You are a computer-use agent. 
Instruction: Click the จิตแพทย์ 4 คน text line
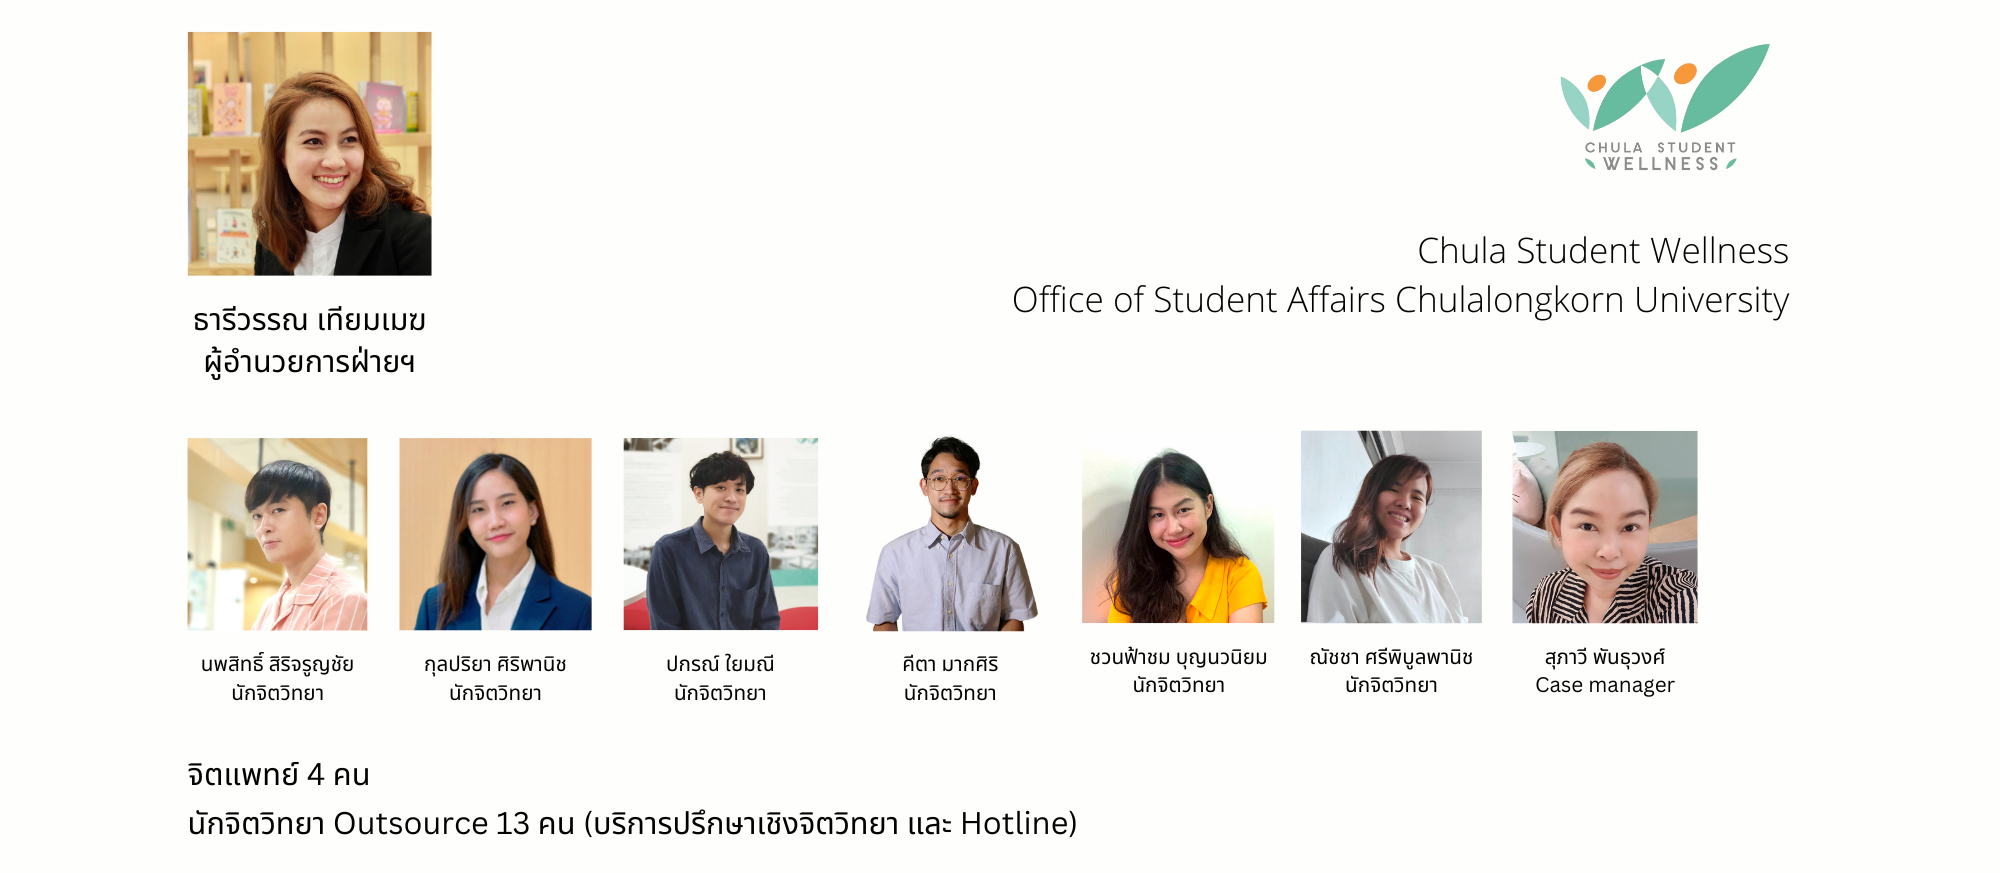pyautogui.click(x=279, y=775)
